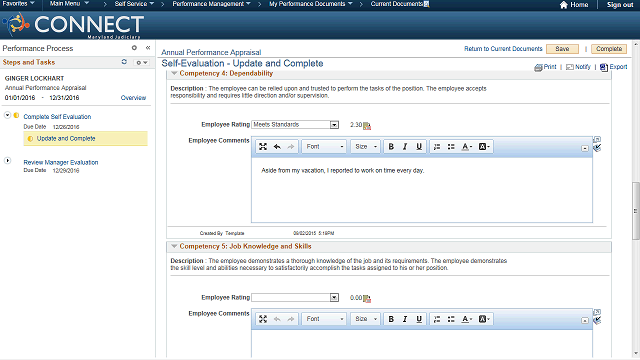Sign out of CONNECT

point(620,5)
